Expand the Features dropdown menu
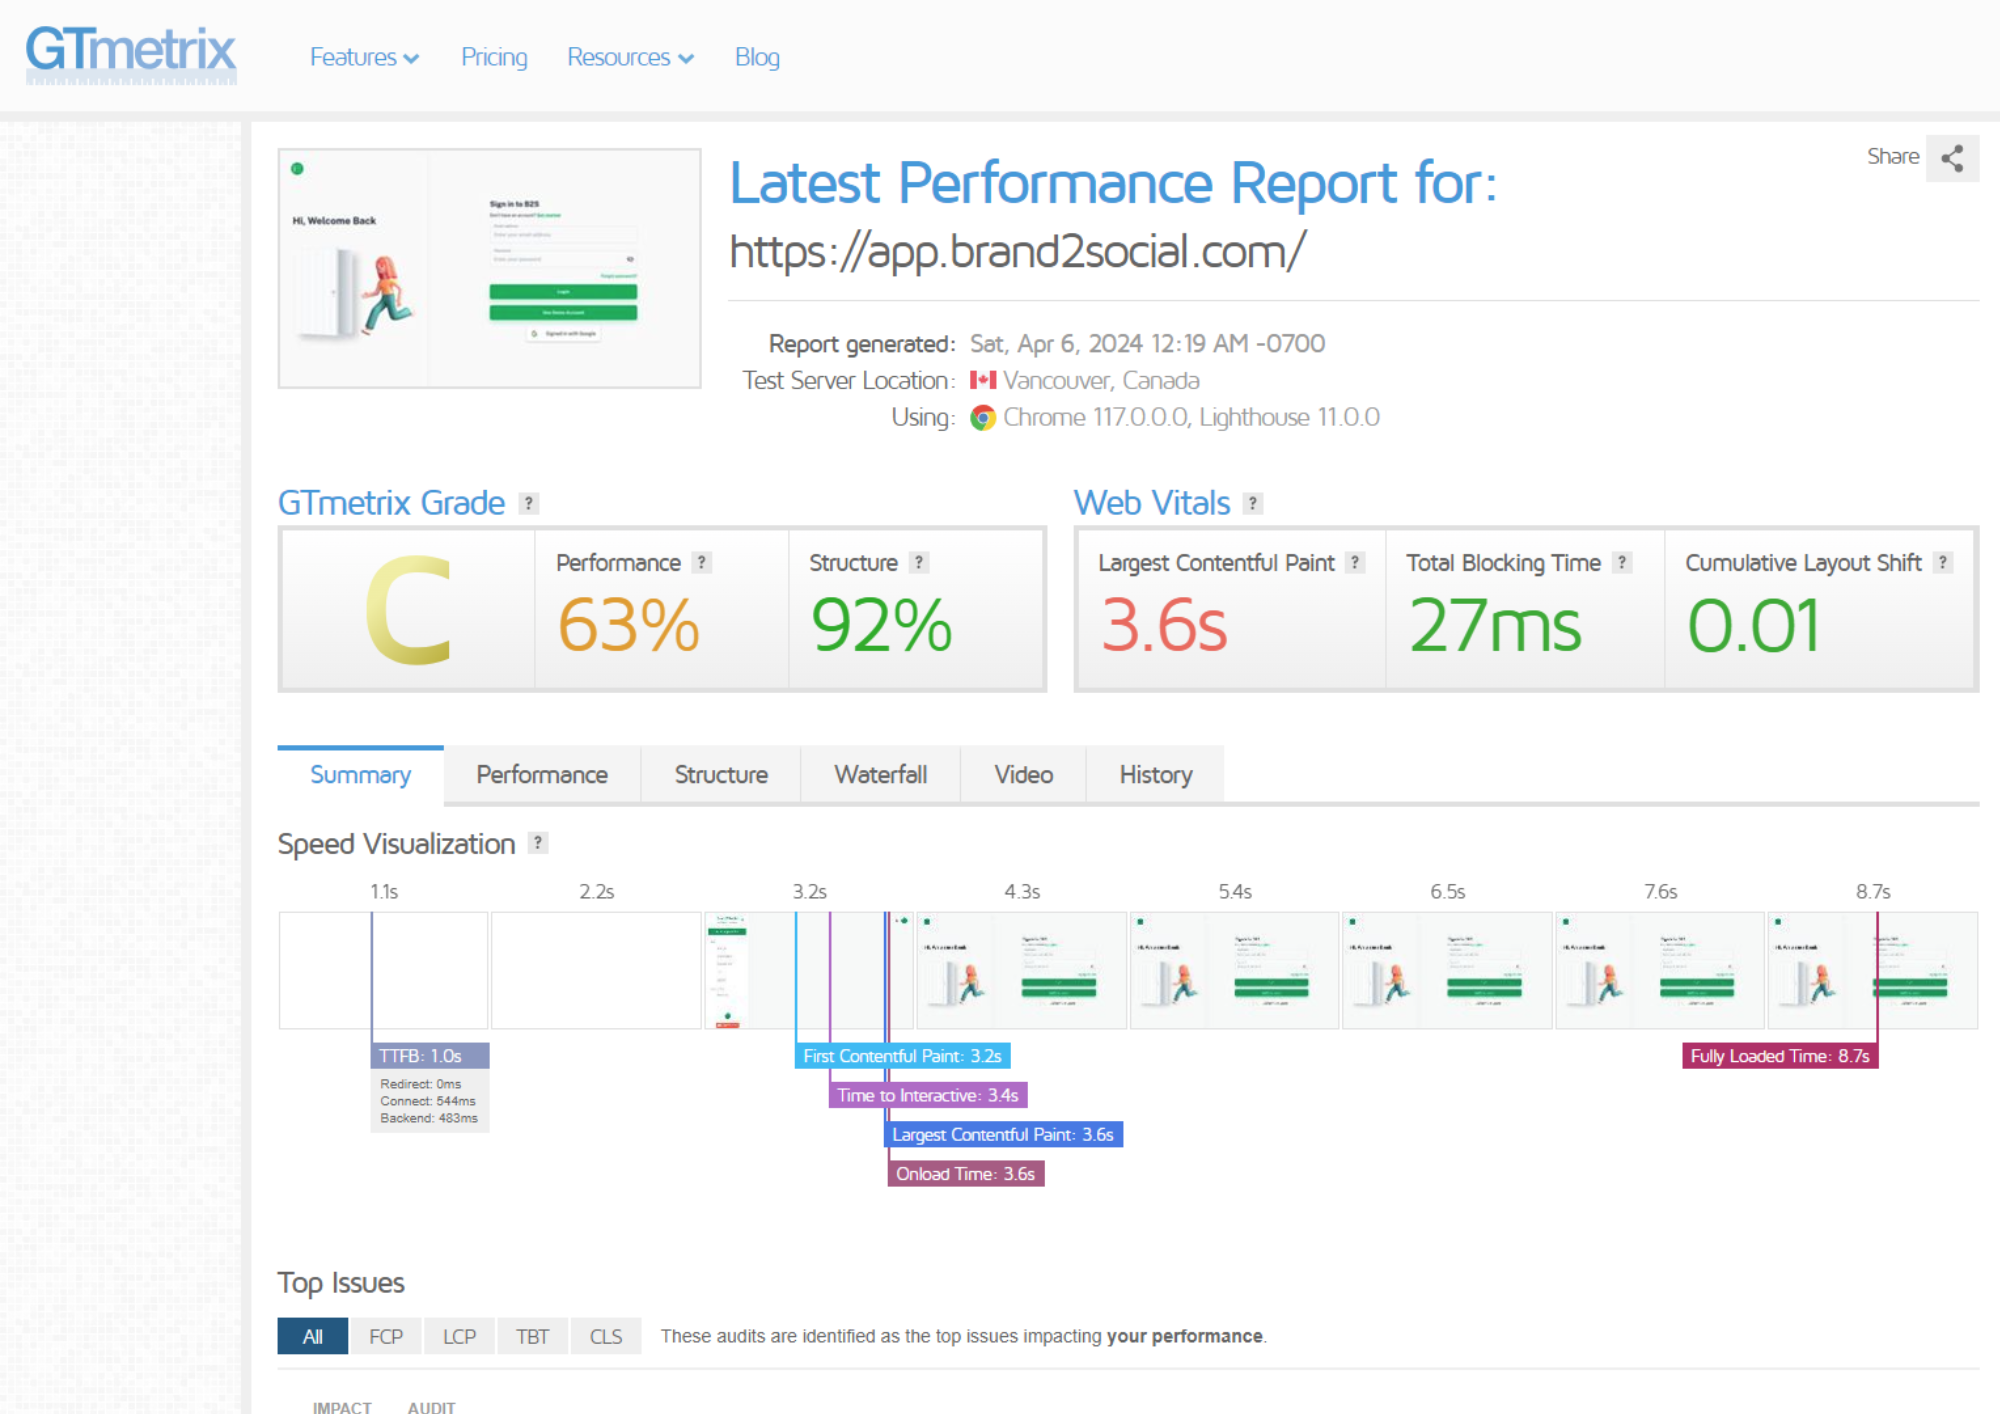 coord(364,57)
